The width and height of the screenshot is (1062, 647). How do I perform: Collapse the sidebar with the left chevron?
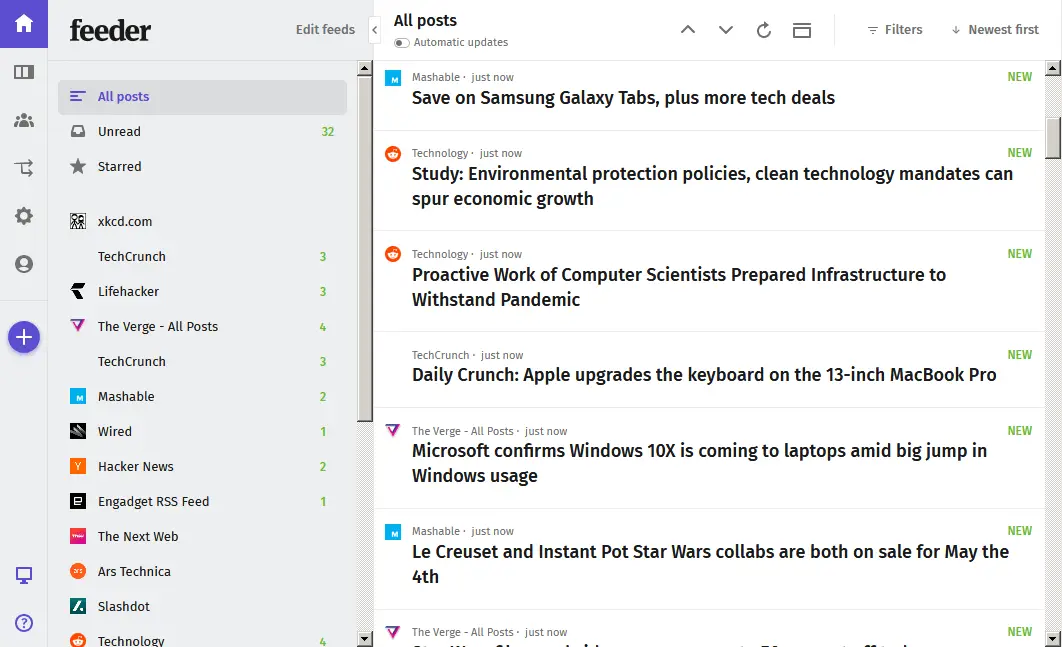[x=375, y=30]
